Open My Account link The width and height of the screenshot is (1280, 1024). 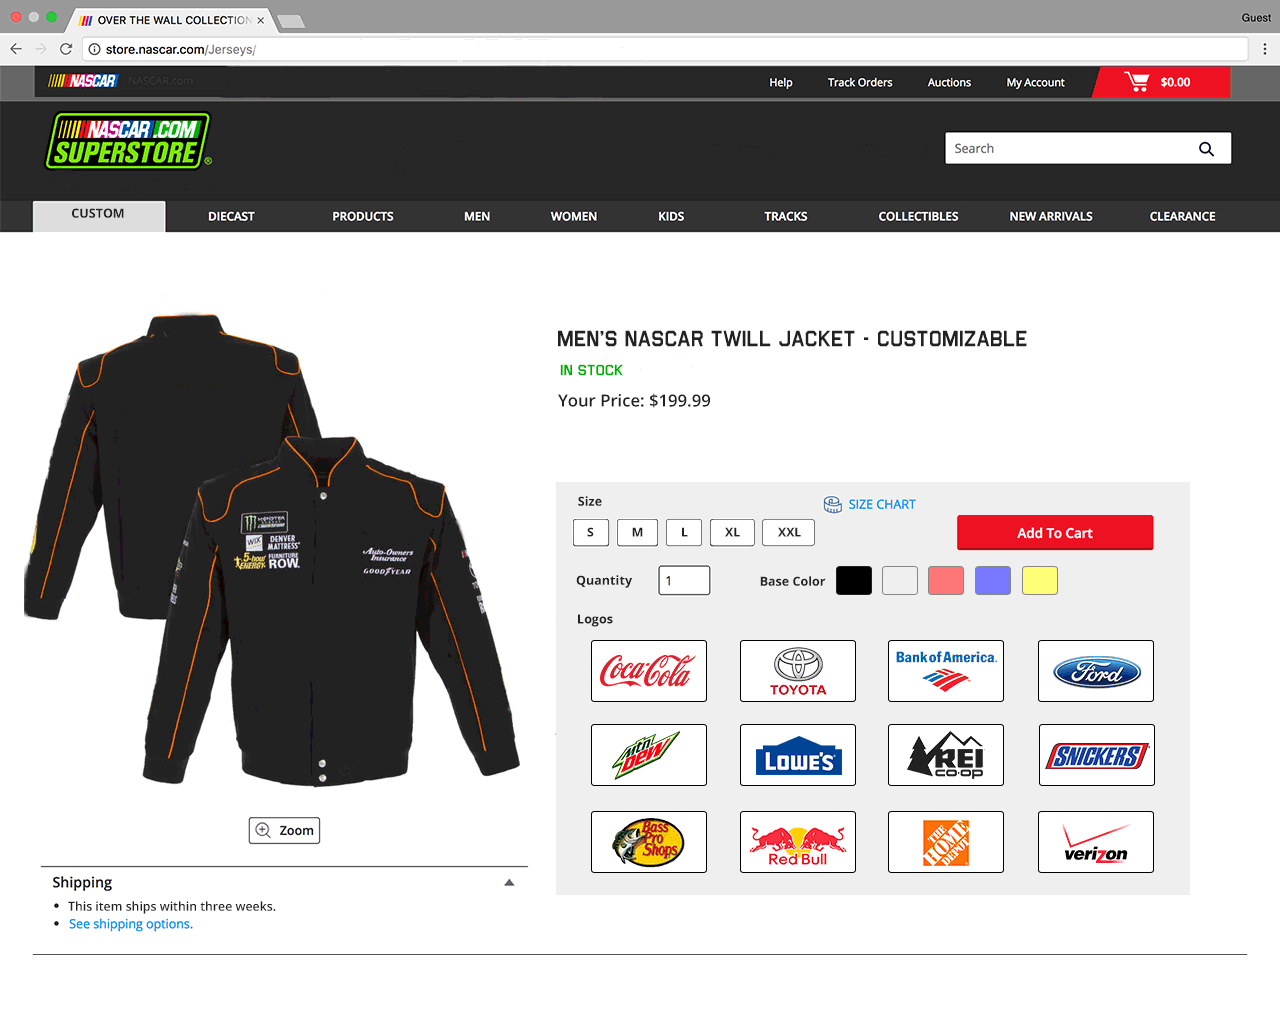click(1035, 83)
